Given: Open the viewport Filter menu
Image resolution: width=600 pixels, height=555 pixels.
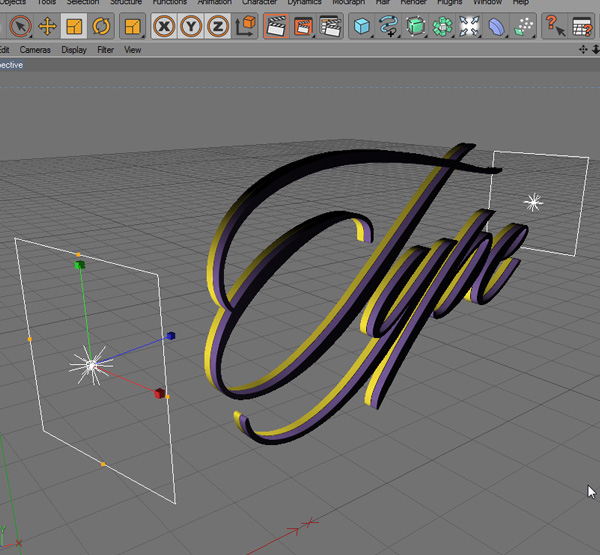Looking at the screenshot, I should [105, 49].
